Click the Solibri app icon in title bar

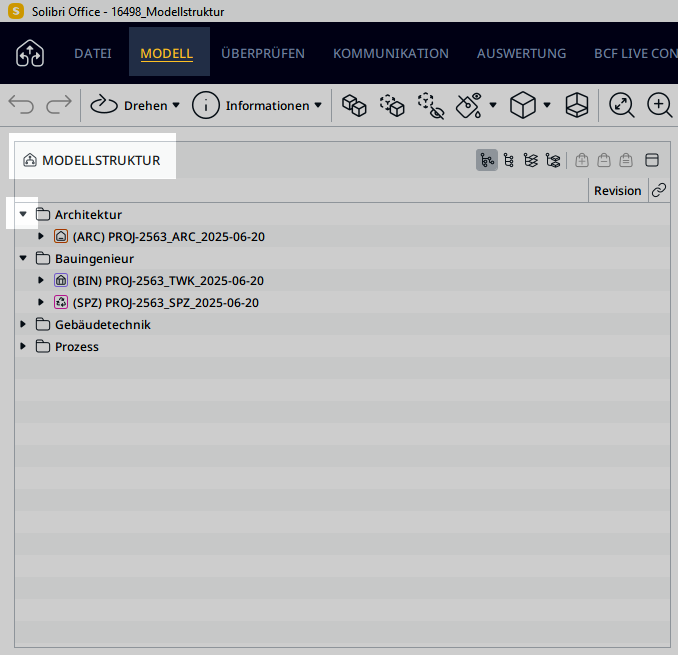pos(16,11)
